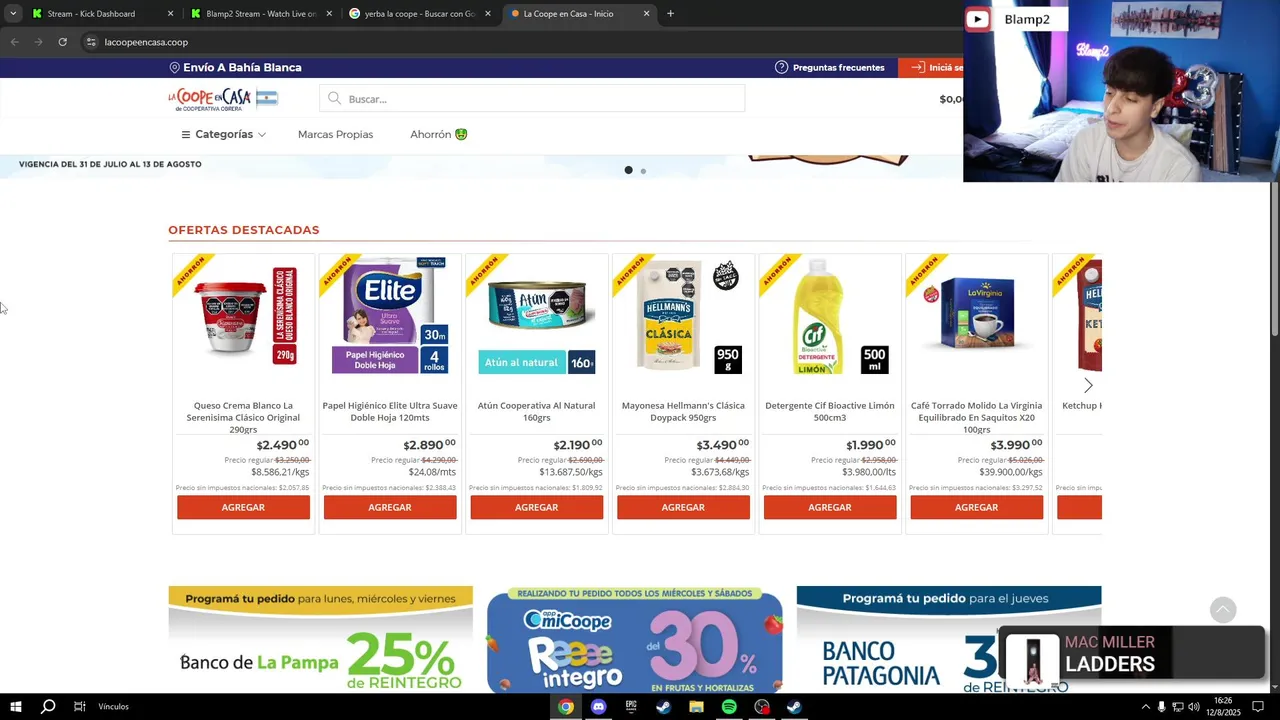Advance offers carousel with next arrow

[1088, 385]
